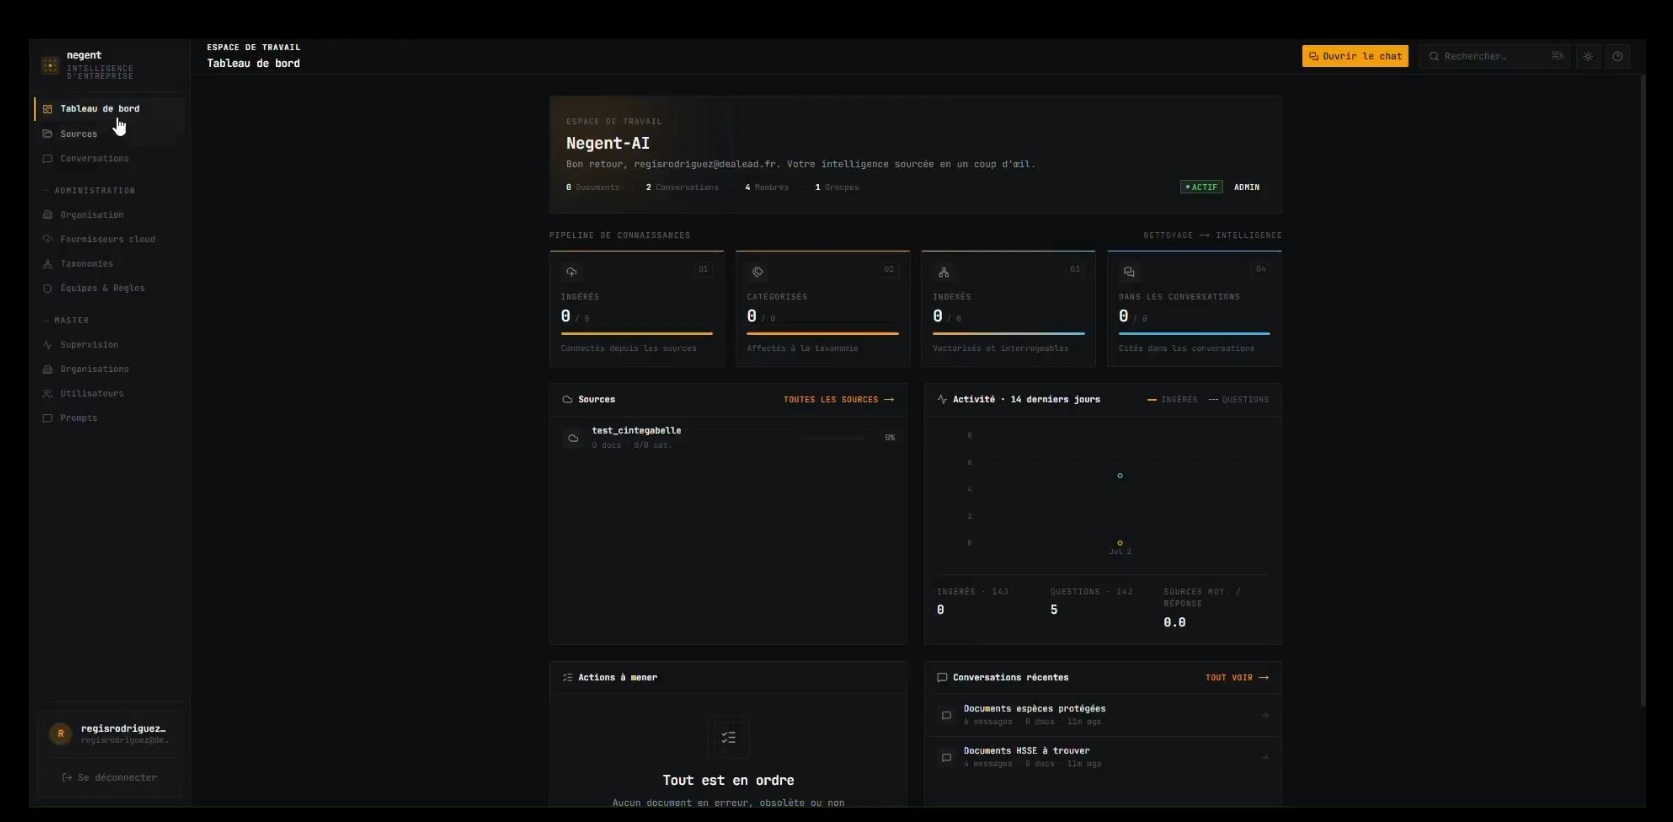Click the Taxonomies icon in sidebar
Viewport: 1673px width, 822px height.
pos(47,264)
